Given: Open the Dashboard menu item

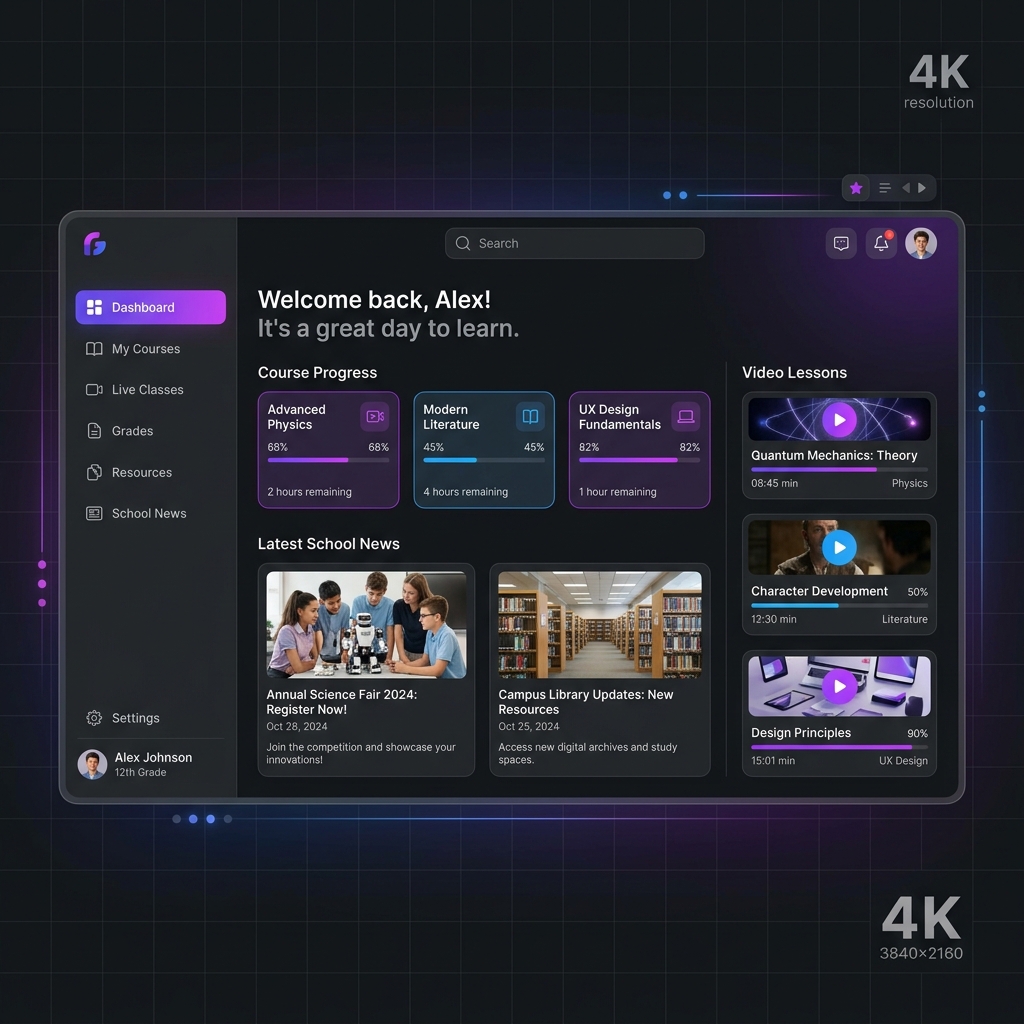Looking at the screenshot, I should click(151, 307).
